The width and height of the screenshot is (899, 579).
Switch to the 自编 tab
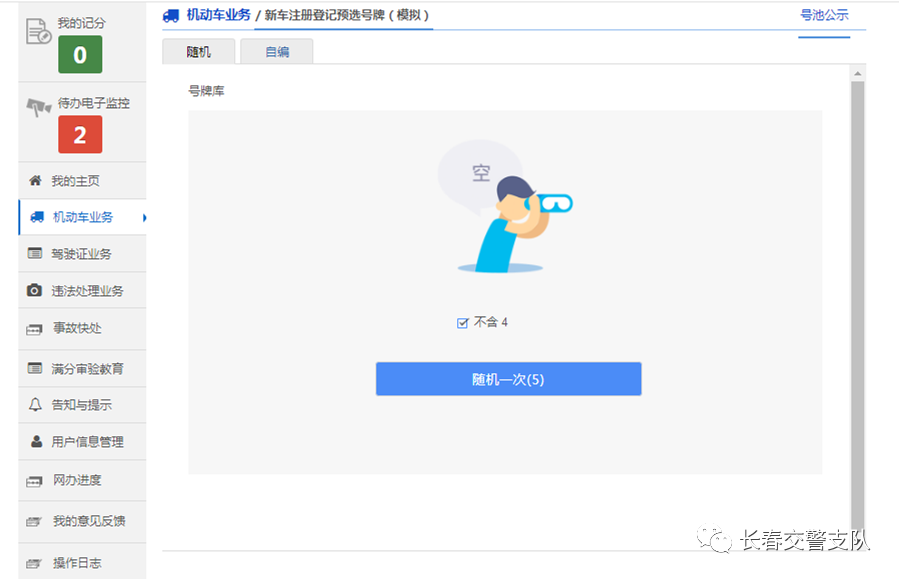click(276, 50)
